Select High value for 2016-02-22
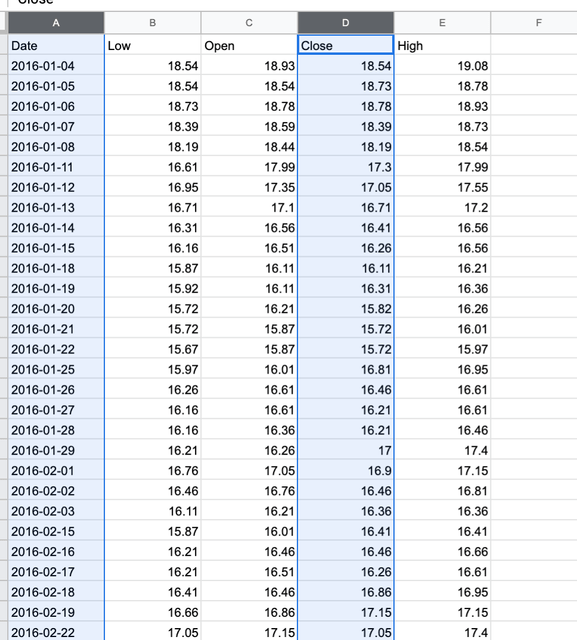 click(x=442, y=632)
